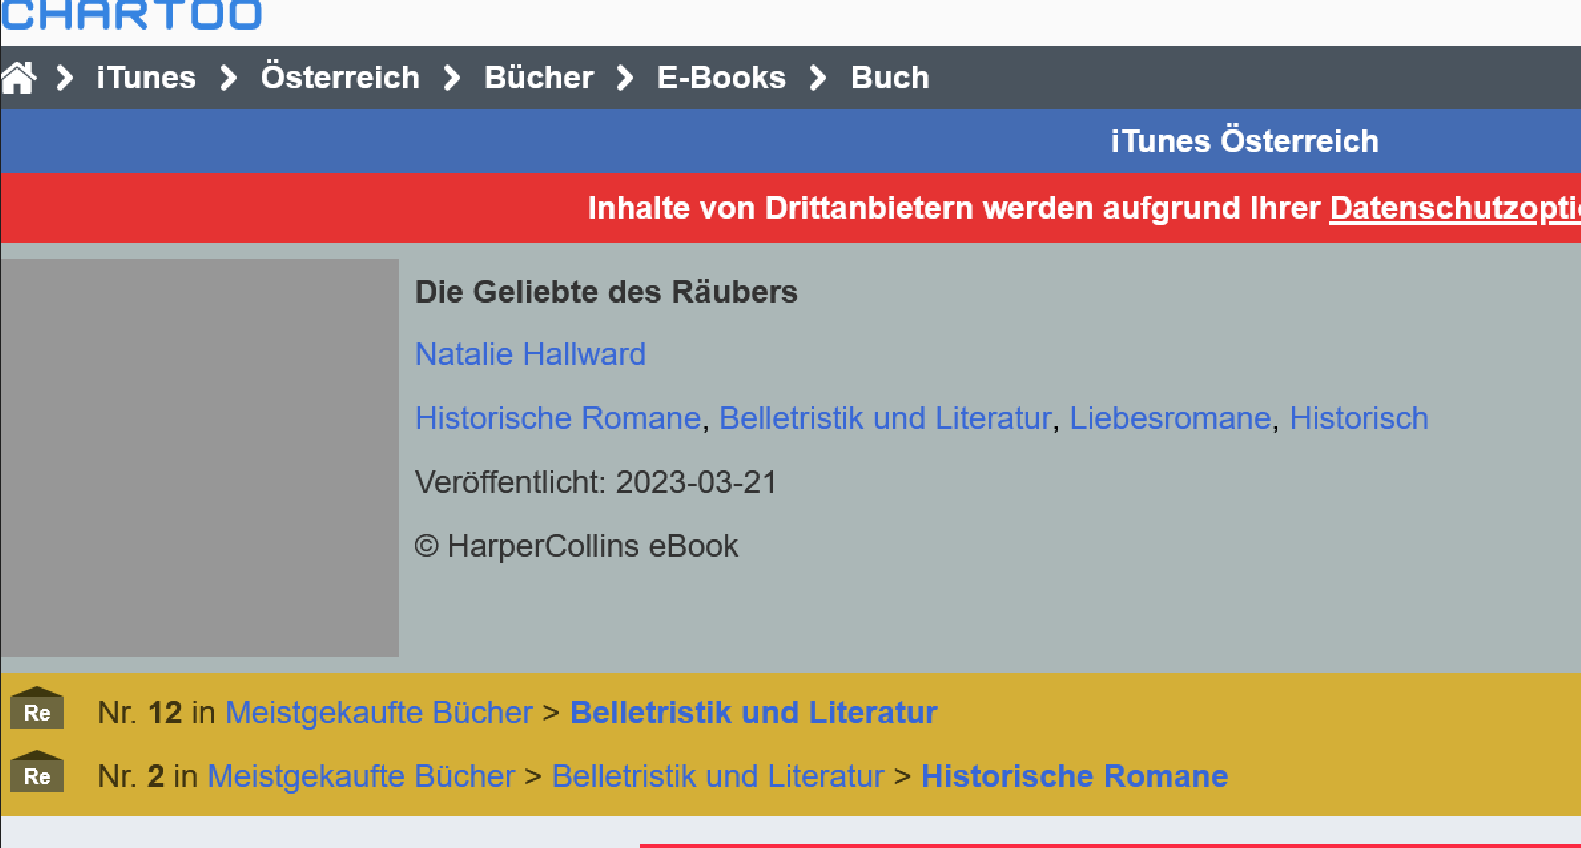Open Meistgekaufte Bücher link in Nr. 12 row
Image resolution: width=1581 pixels, height=848 pixels.
(x=379, y=712)
